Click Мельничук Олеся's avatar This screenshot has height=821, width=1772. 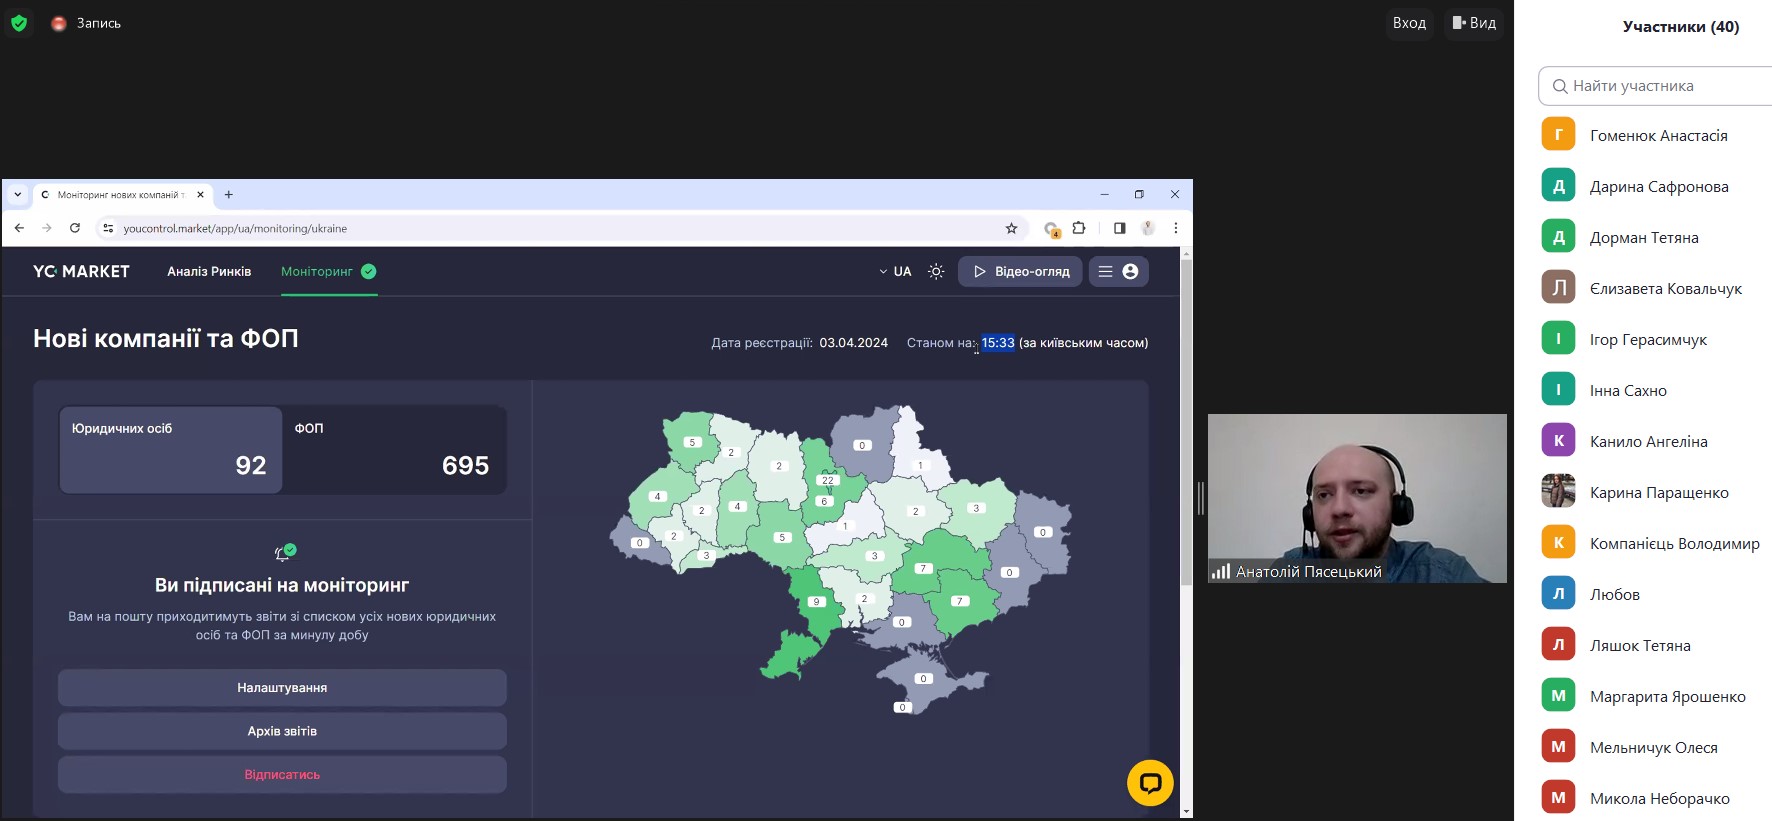coord(1558,746)
